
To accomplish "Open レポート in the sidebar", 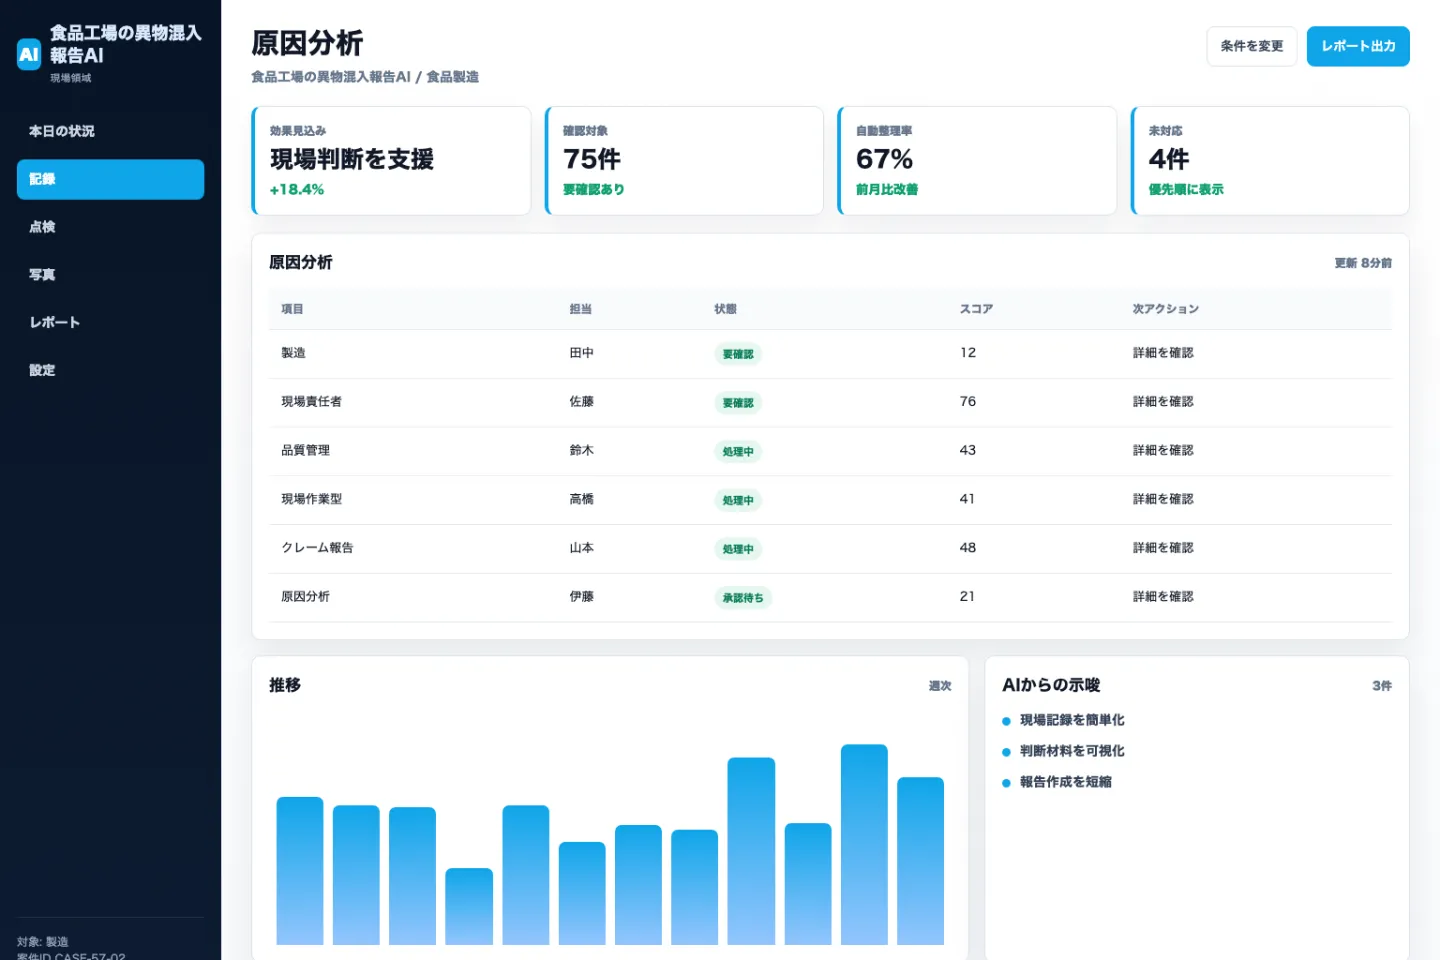I will (x=110, y=322).
